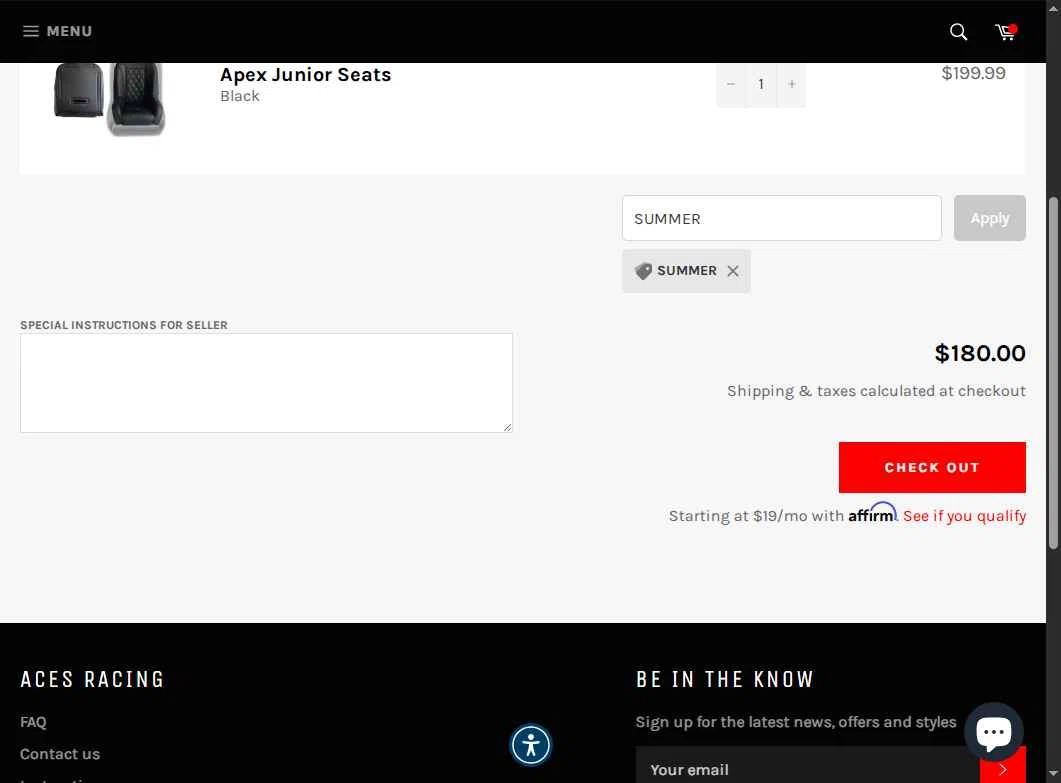Click the quantity field showing 1
Viewport: 1061px width, 783px height.
point(761,85)
